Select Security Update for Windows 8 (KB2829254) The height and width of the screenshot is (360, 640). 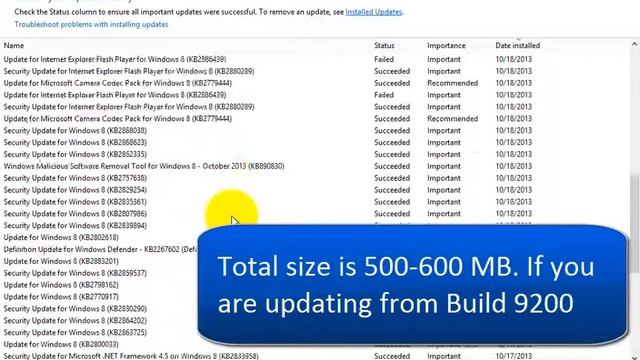[75, 189]
